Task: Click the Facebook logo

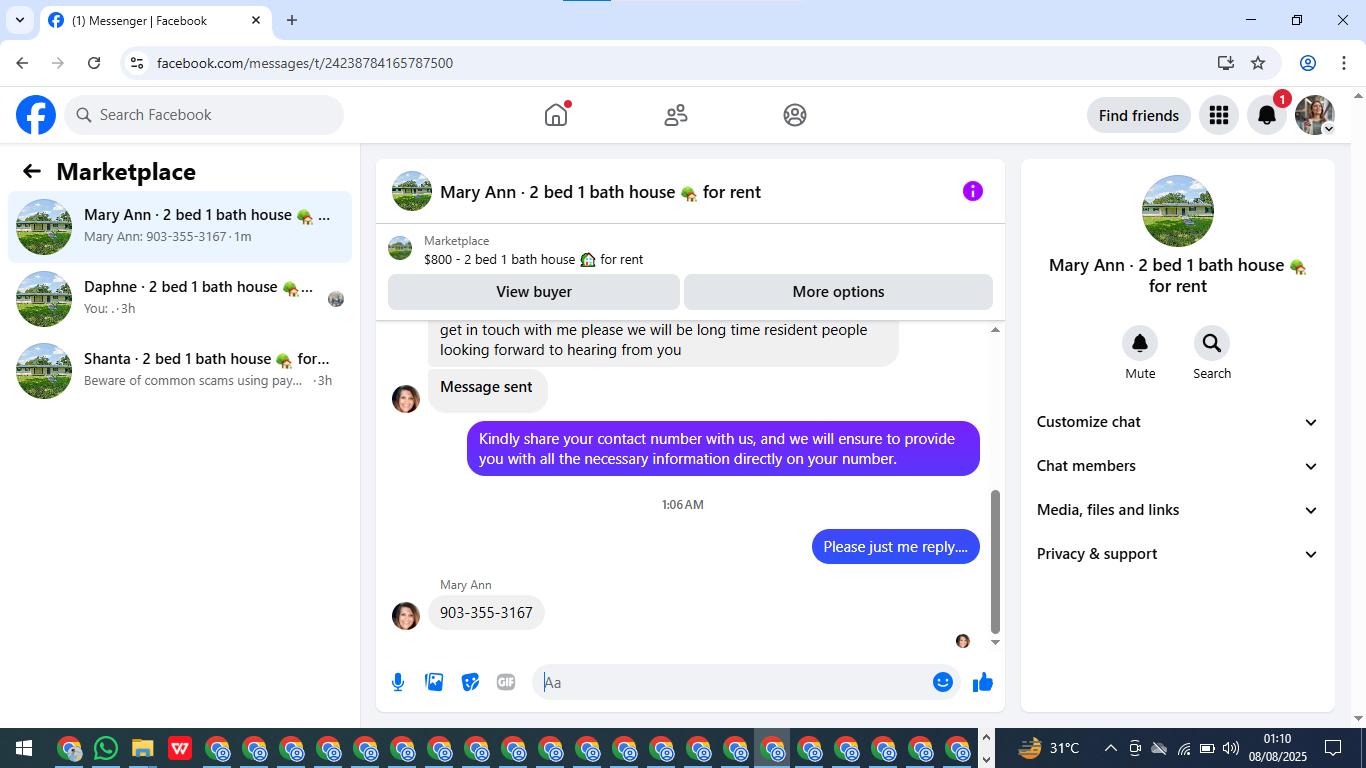Action: coord(36,115)
